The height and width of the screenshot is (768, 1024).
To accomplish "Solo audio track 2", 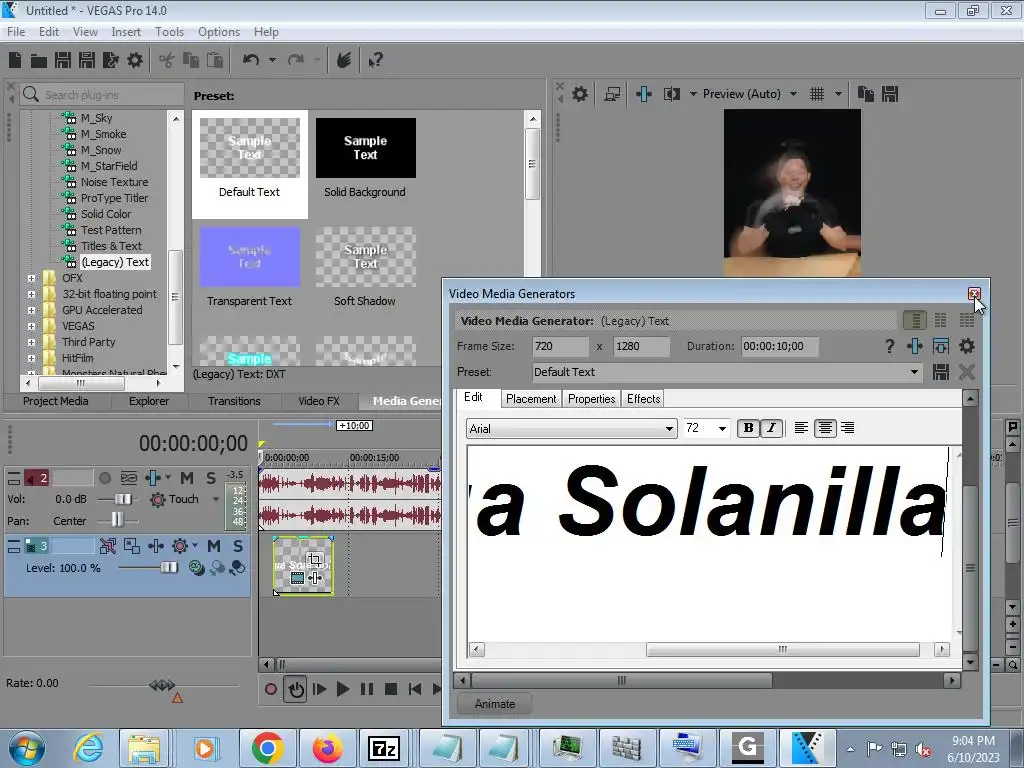I will pos(211,478).
